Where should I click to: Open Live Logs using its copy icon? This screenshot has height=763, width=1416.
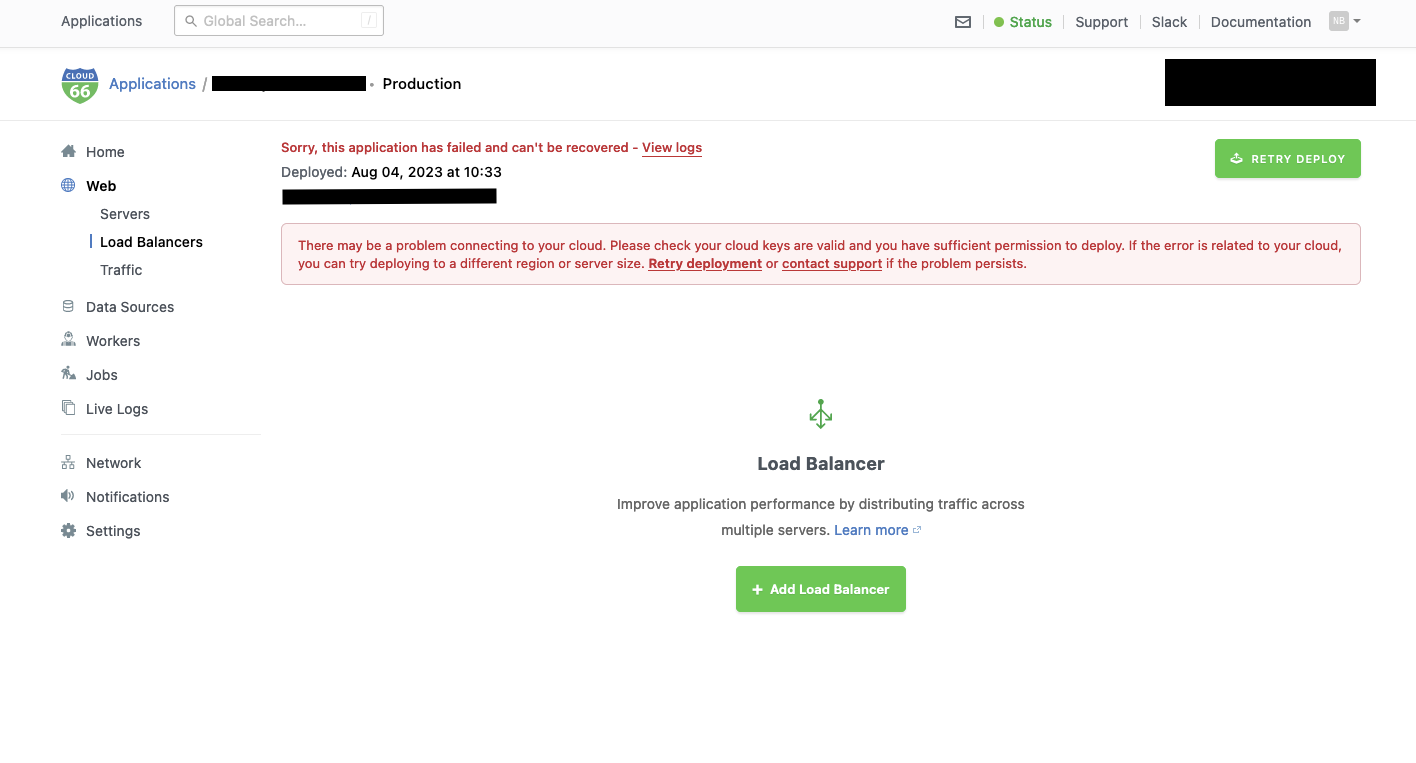(x=68, y=408)
